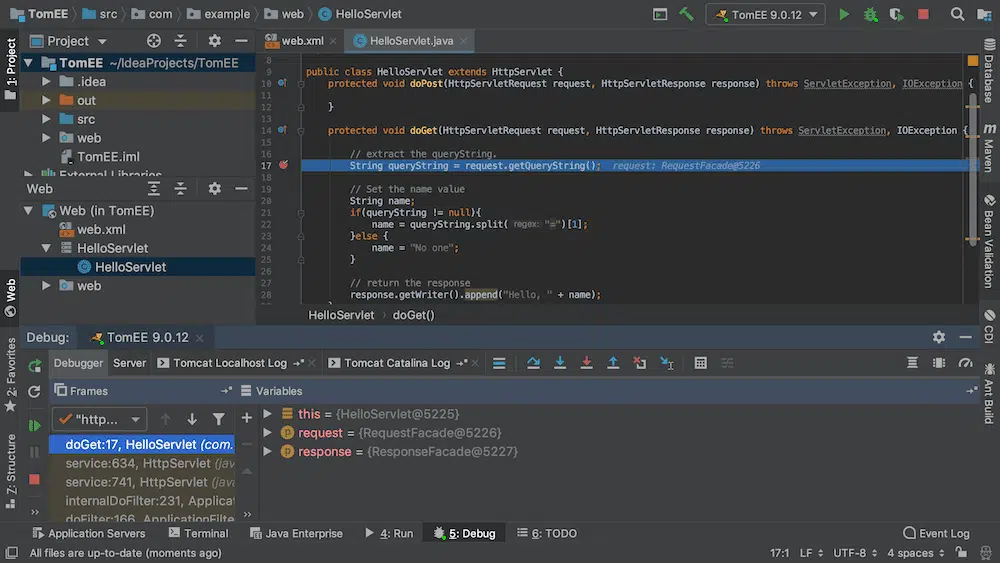Stop the server with the red square
Screen dimensions: 1000x563
923,14
